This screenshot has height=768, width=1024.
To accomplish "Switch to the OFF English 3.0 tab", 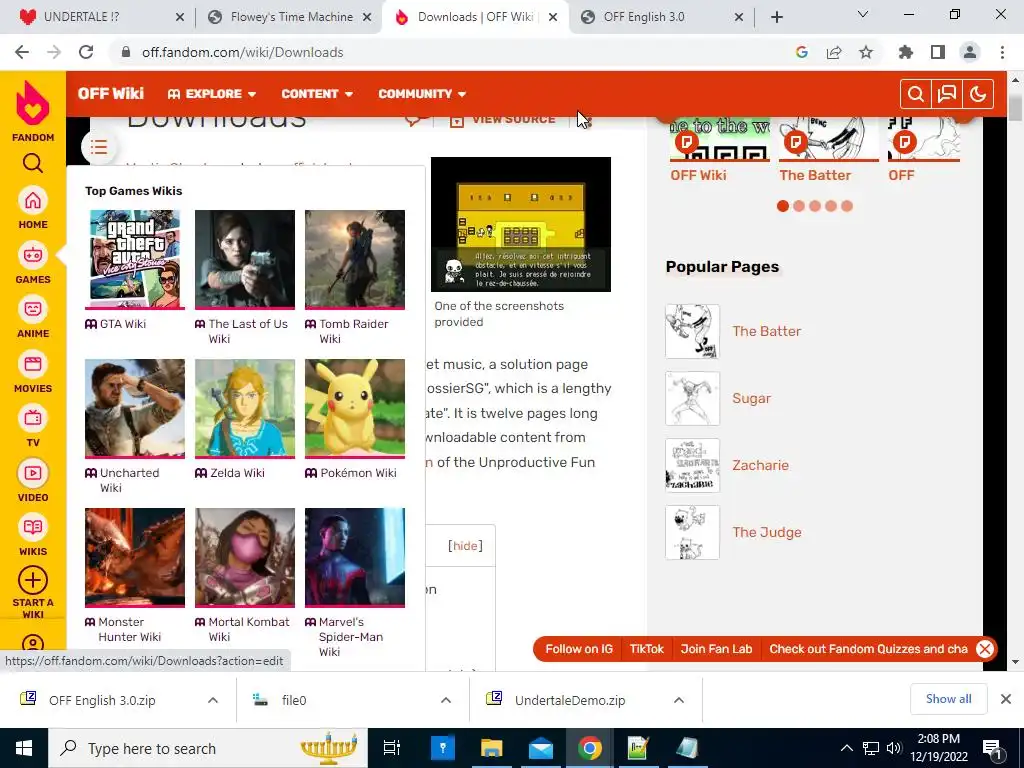I will (662, 17).
